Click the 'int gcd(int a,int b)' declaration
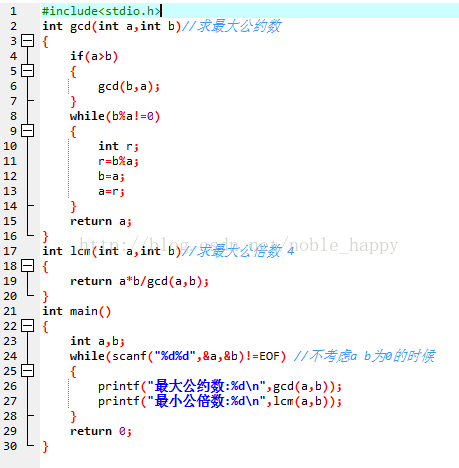 click(112, 26)
